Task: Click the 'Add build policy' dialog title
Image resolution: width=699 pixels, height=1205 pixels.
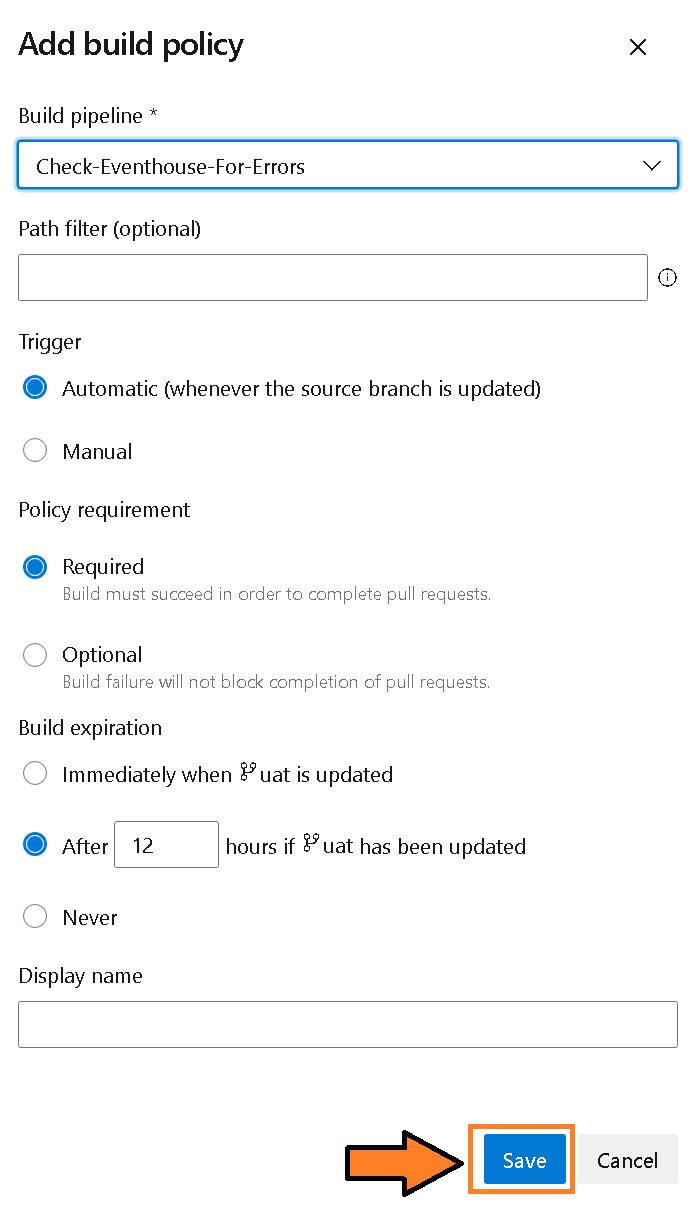Action: click(x=130, y=45)
